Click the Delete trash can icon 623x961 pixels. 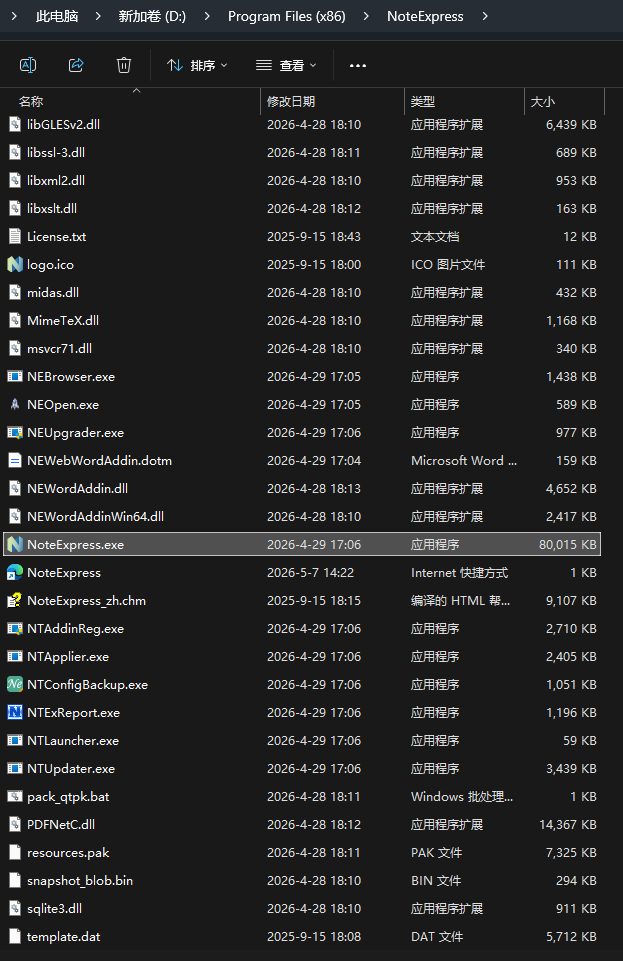[x=124, y=65]
